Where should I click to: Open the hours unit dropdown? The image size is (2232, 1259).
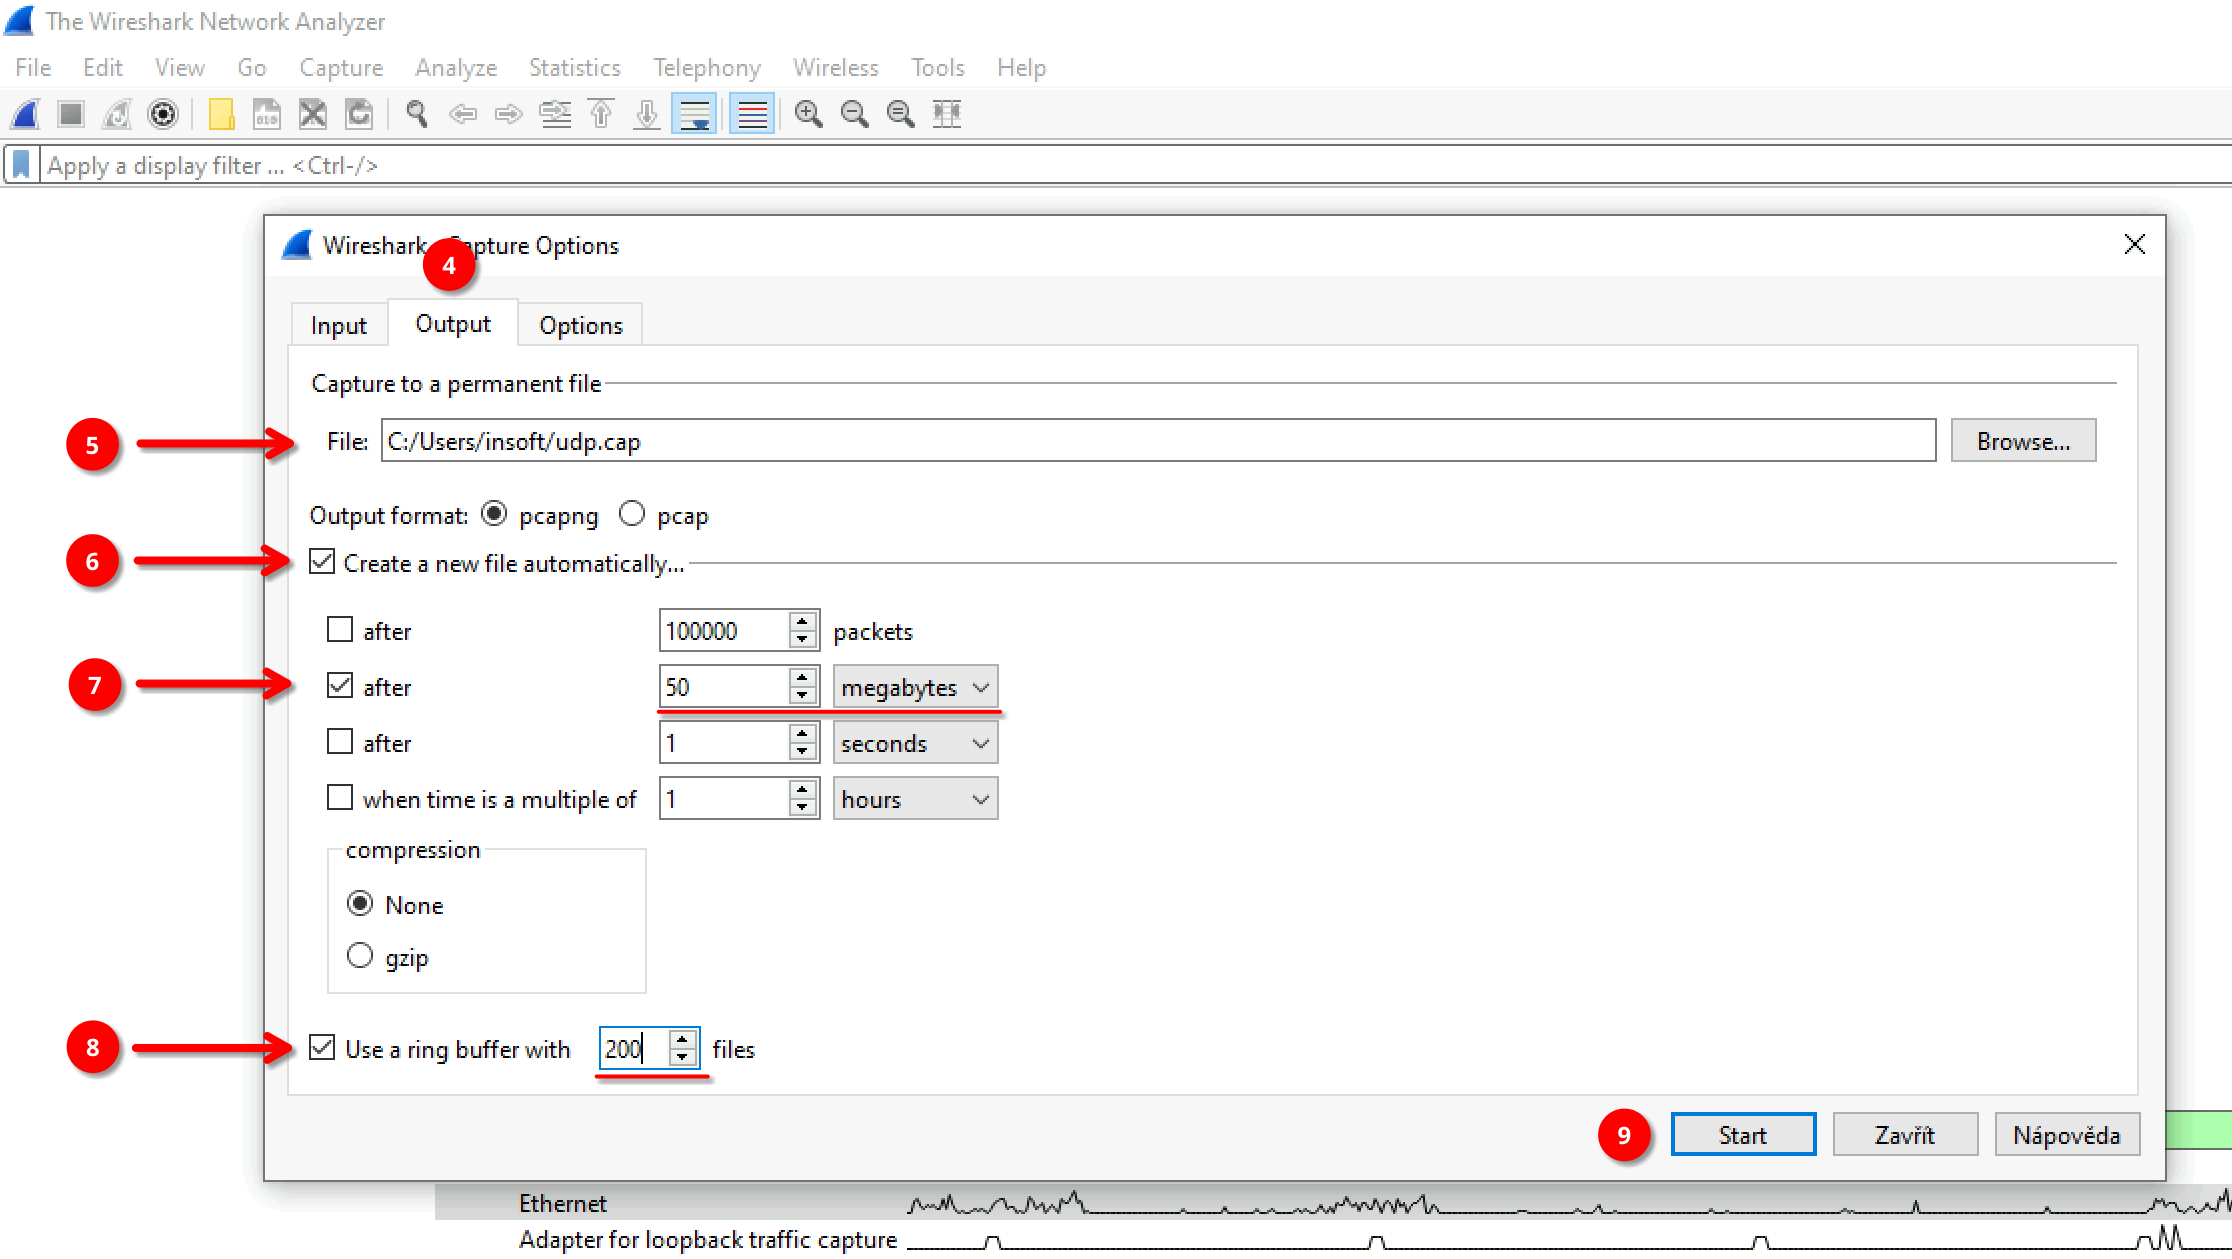pyautogui.click(x=915, y=799)
